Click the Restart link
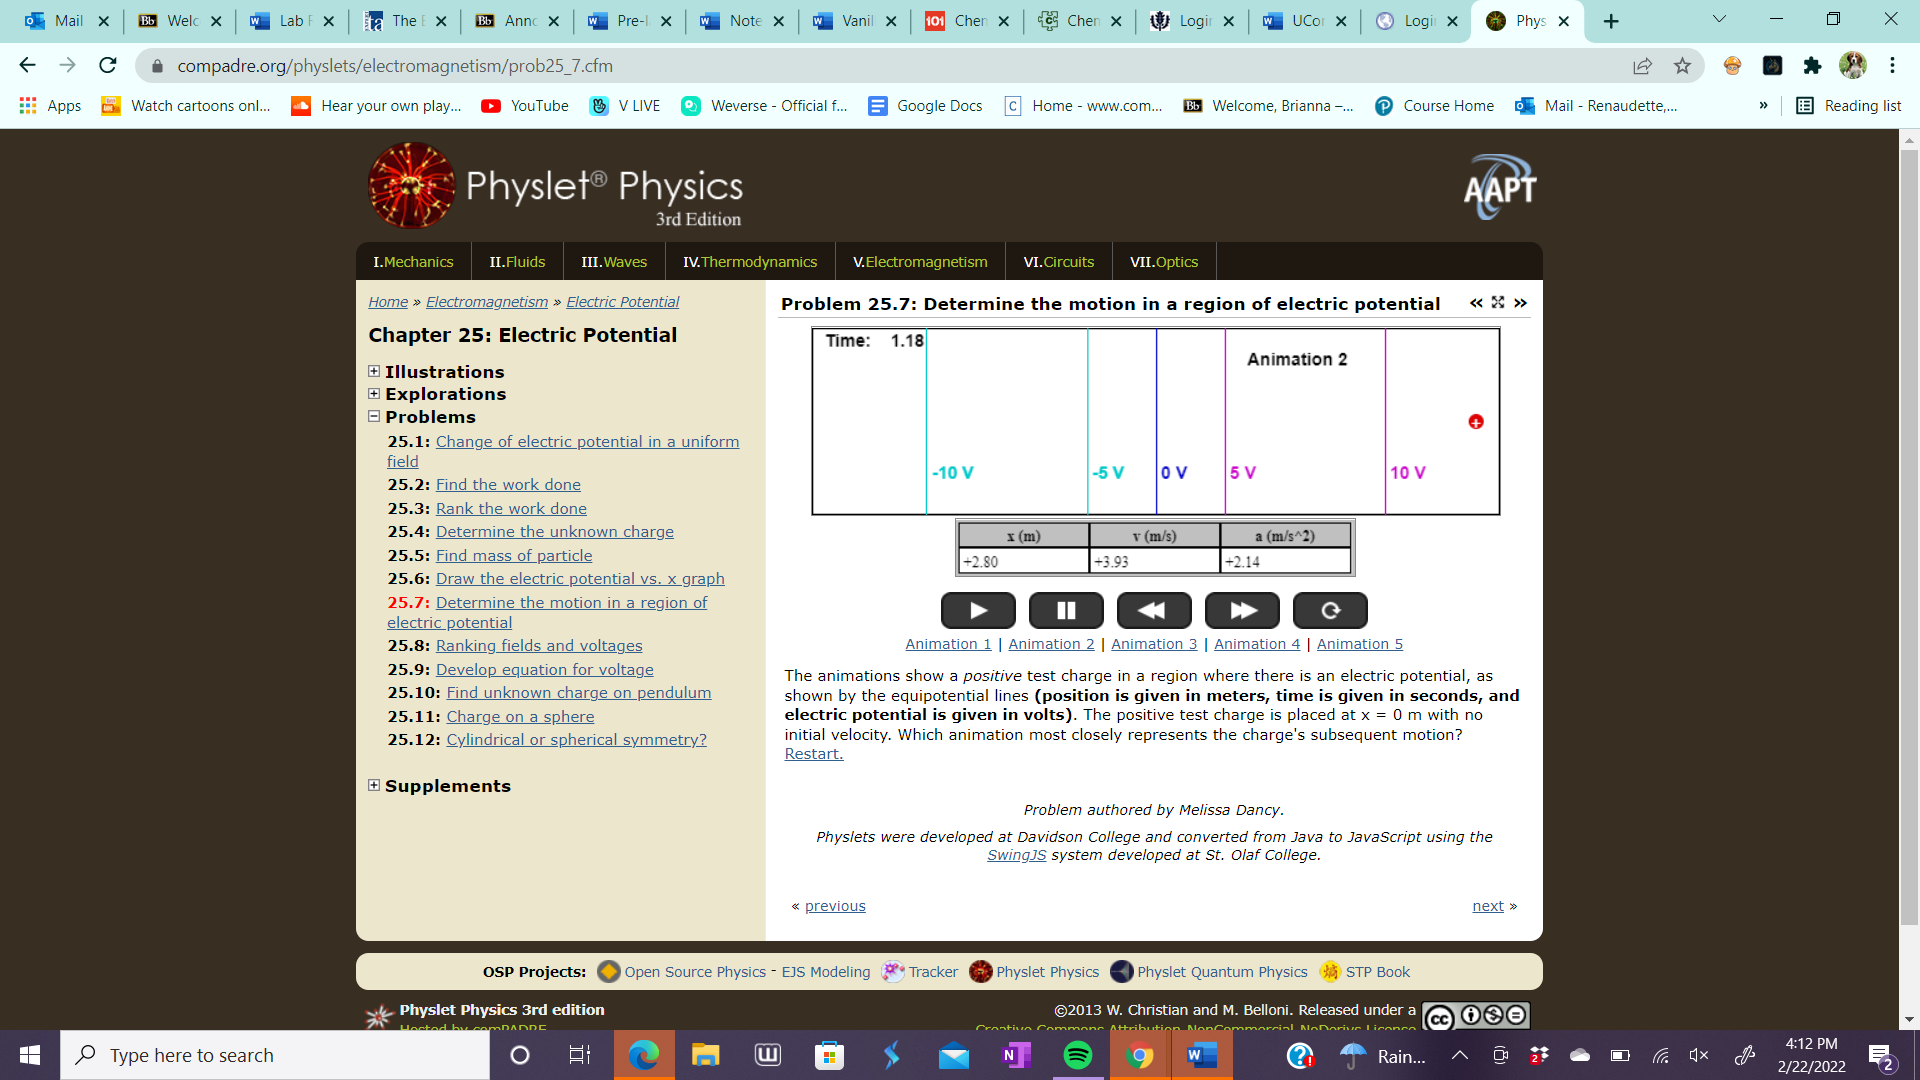Image resolution: width=1920 pixels, height=1080 pixels. tap(814, 754)
